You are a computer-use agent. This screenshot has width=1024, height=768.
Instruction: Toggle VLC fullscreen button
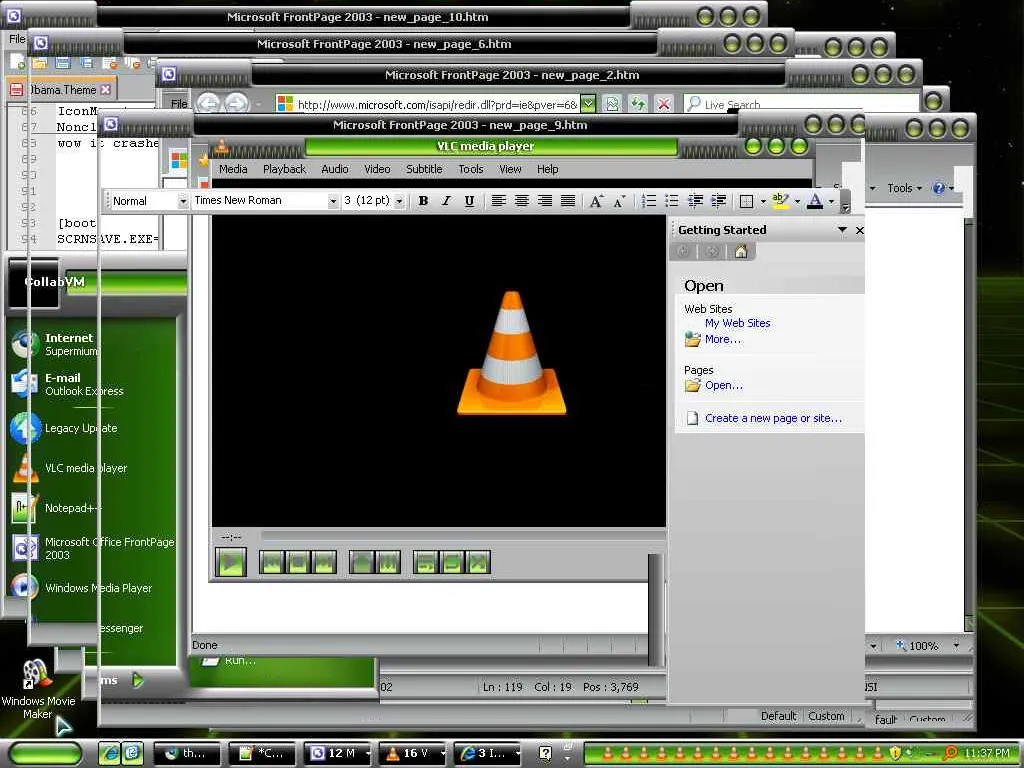(361, 562)
